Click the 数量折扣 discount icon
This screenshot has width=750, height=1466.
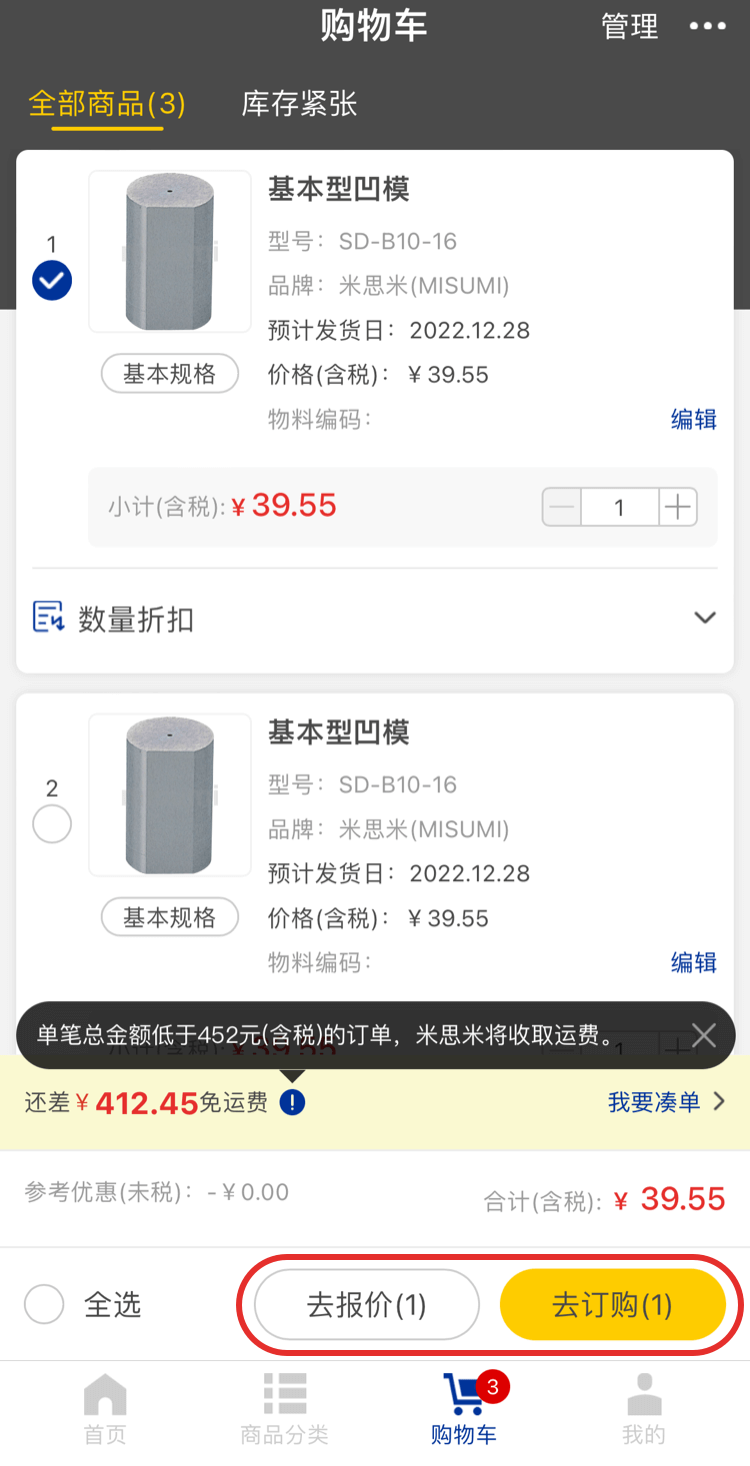point(49,618)
